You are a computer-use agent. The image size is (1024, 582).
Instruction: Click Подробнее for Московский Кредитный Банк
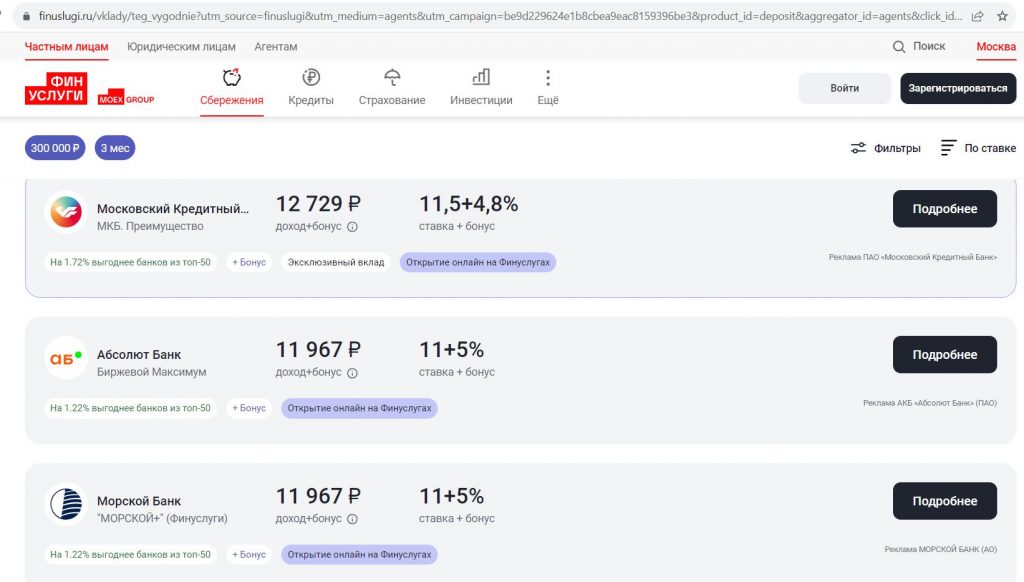click(944, 209)
